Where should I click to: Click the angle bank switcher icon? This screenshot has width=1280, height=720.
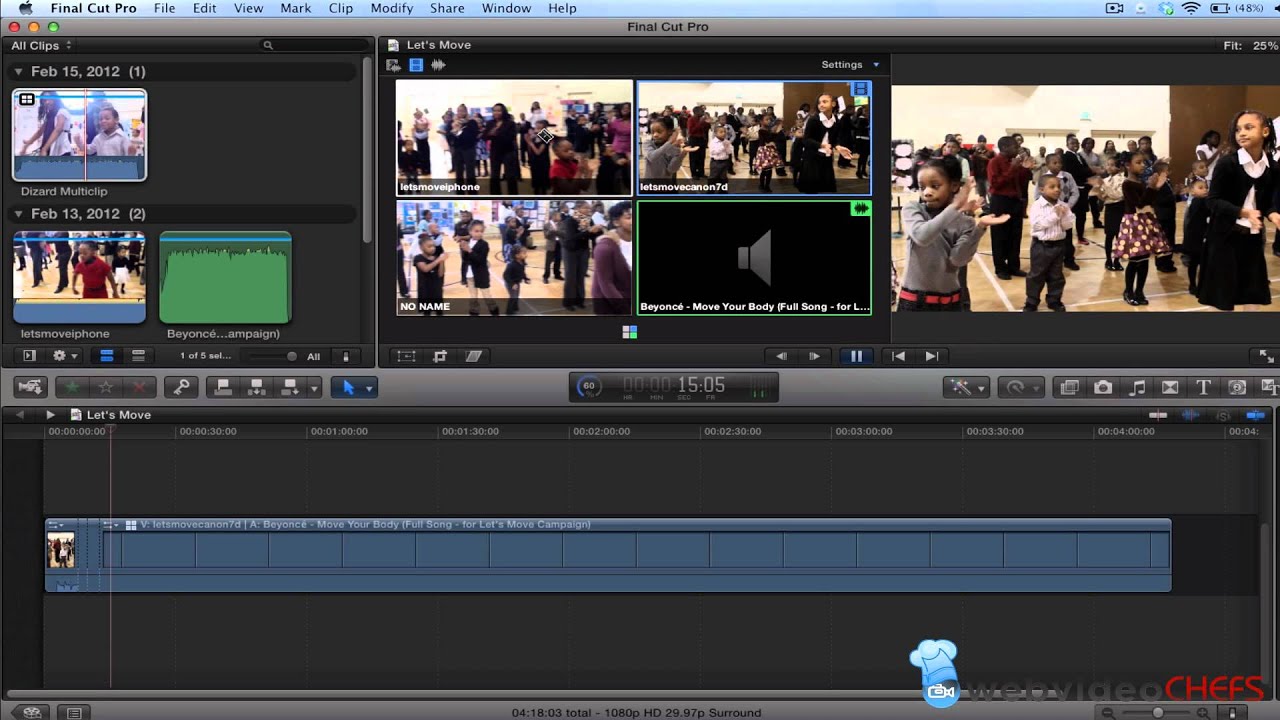coord(629,332)
